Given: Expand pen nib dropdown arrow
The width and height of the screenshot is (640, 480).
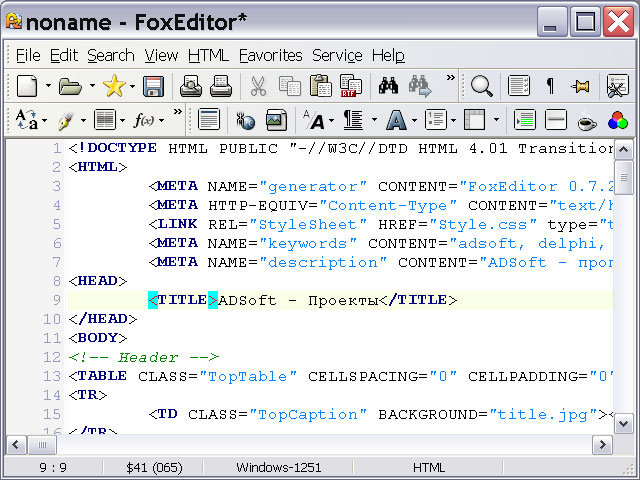Looking at the screenshot, I should tap(83, 120).
